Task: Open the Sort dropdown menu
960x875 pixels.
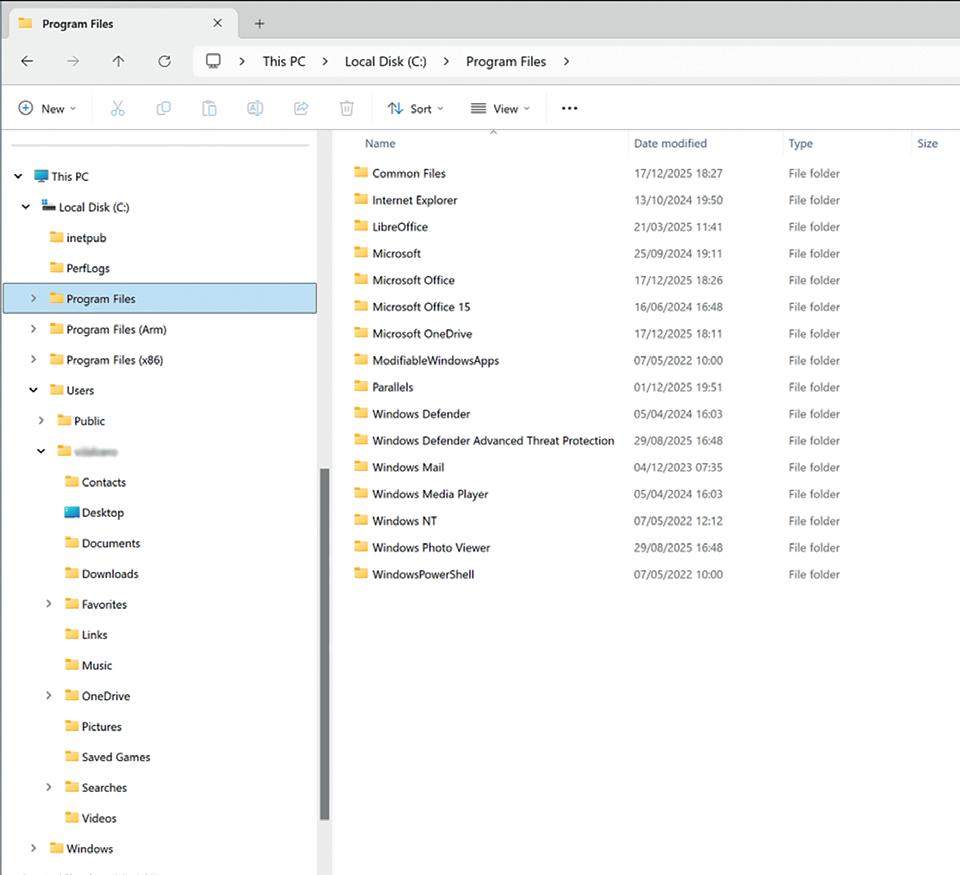Action: click(416, 108)
